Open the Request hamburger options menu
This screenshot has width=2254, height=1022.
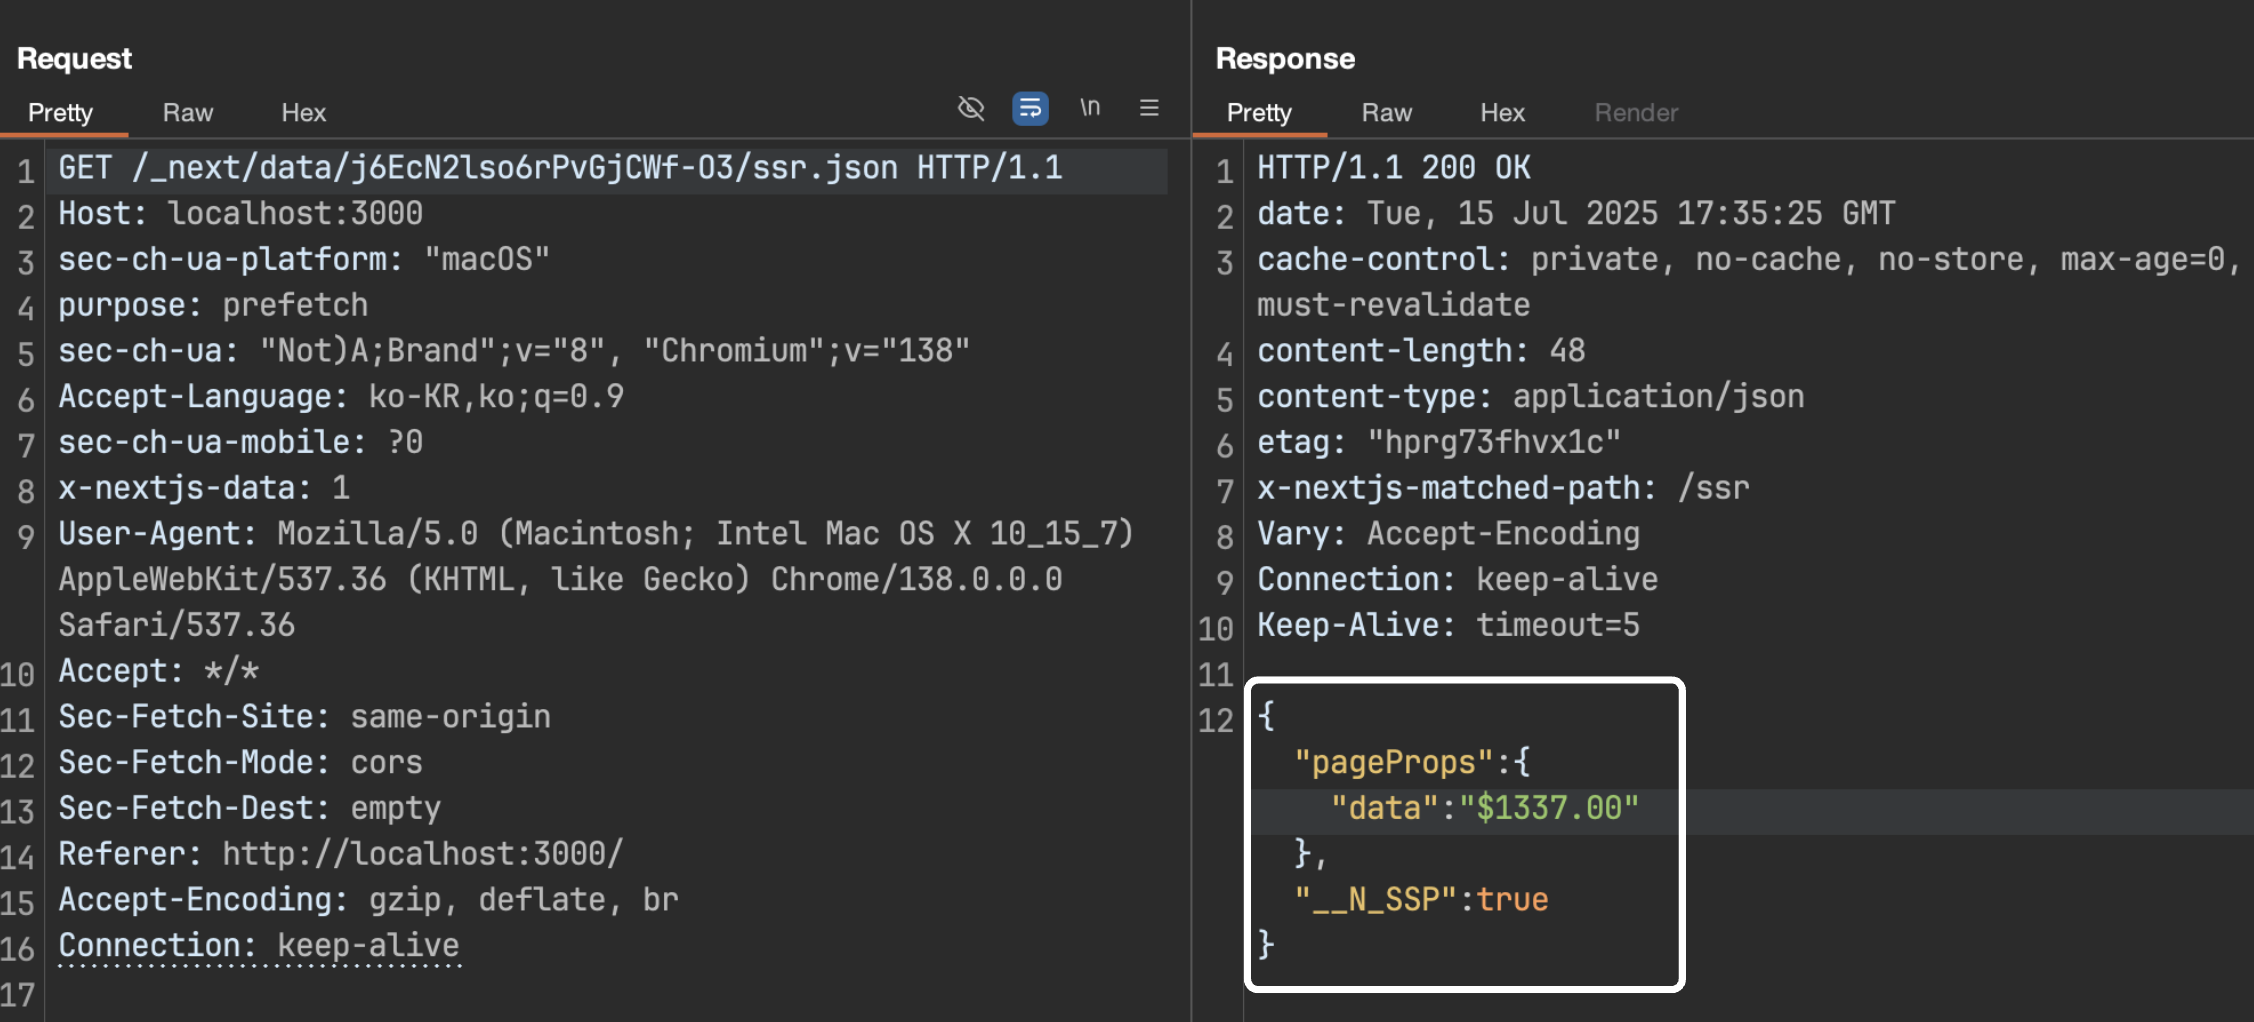[x=1149, y=107]
